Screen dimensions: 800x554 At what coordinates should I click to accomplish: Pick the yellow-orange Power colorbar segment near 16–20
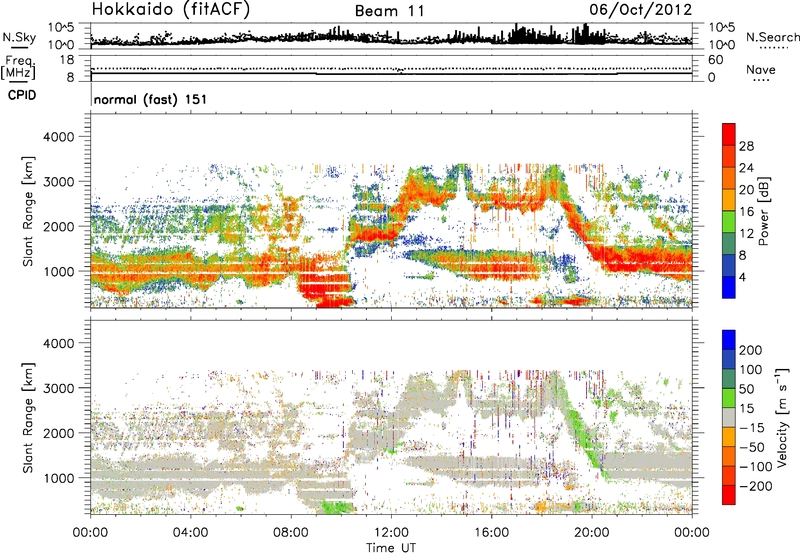[729, 200]
